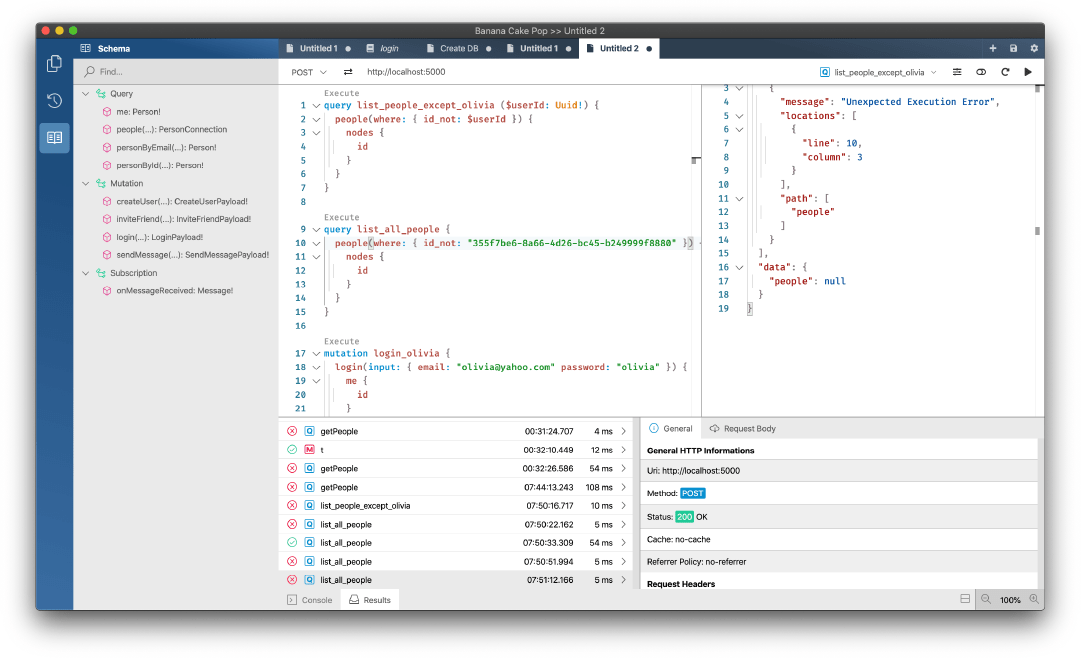Image resolution: width=1082 pixels, height=658 pixels.
Task: Select the 07:50:33.309 list_all_people history row
Action: (455, 543)
